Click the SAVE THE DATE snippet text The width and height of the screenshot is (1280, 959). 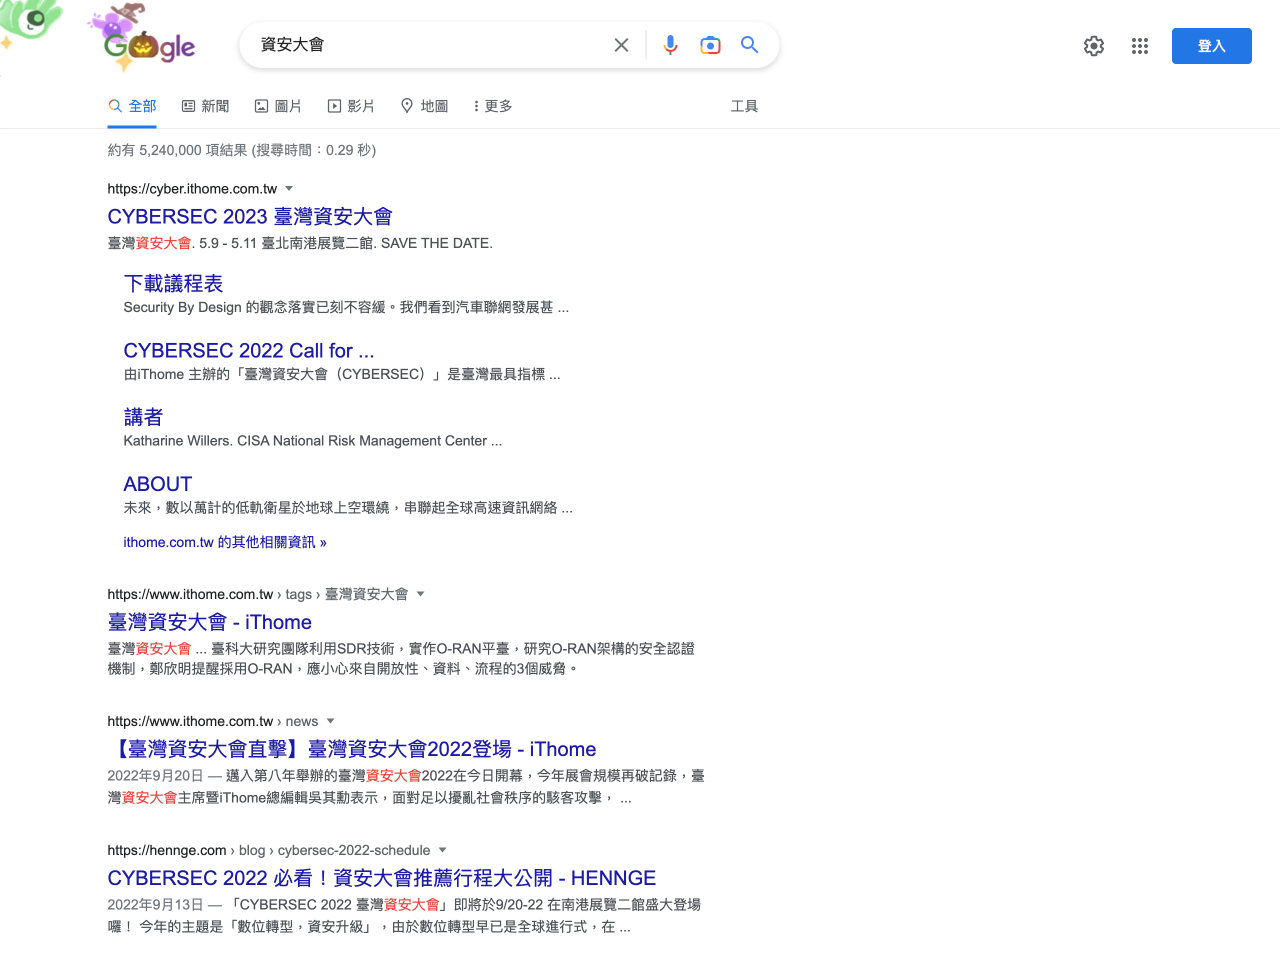pos(437,243)
